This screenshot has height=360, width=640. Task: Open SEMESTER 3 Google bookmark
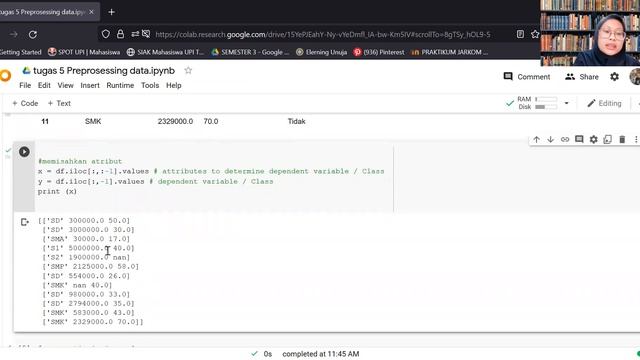pos(250,52)
